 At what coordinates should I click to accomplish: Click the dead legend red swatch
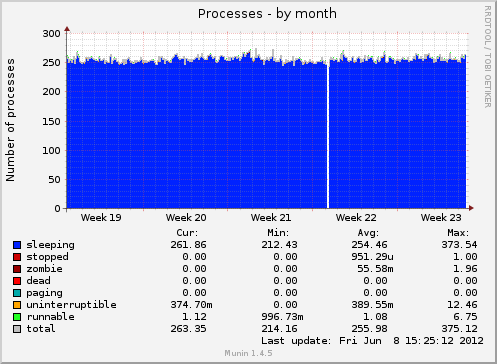click(17, 281)
